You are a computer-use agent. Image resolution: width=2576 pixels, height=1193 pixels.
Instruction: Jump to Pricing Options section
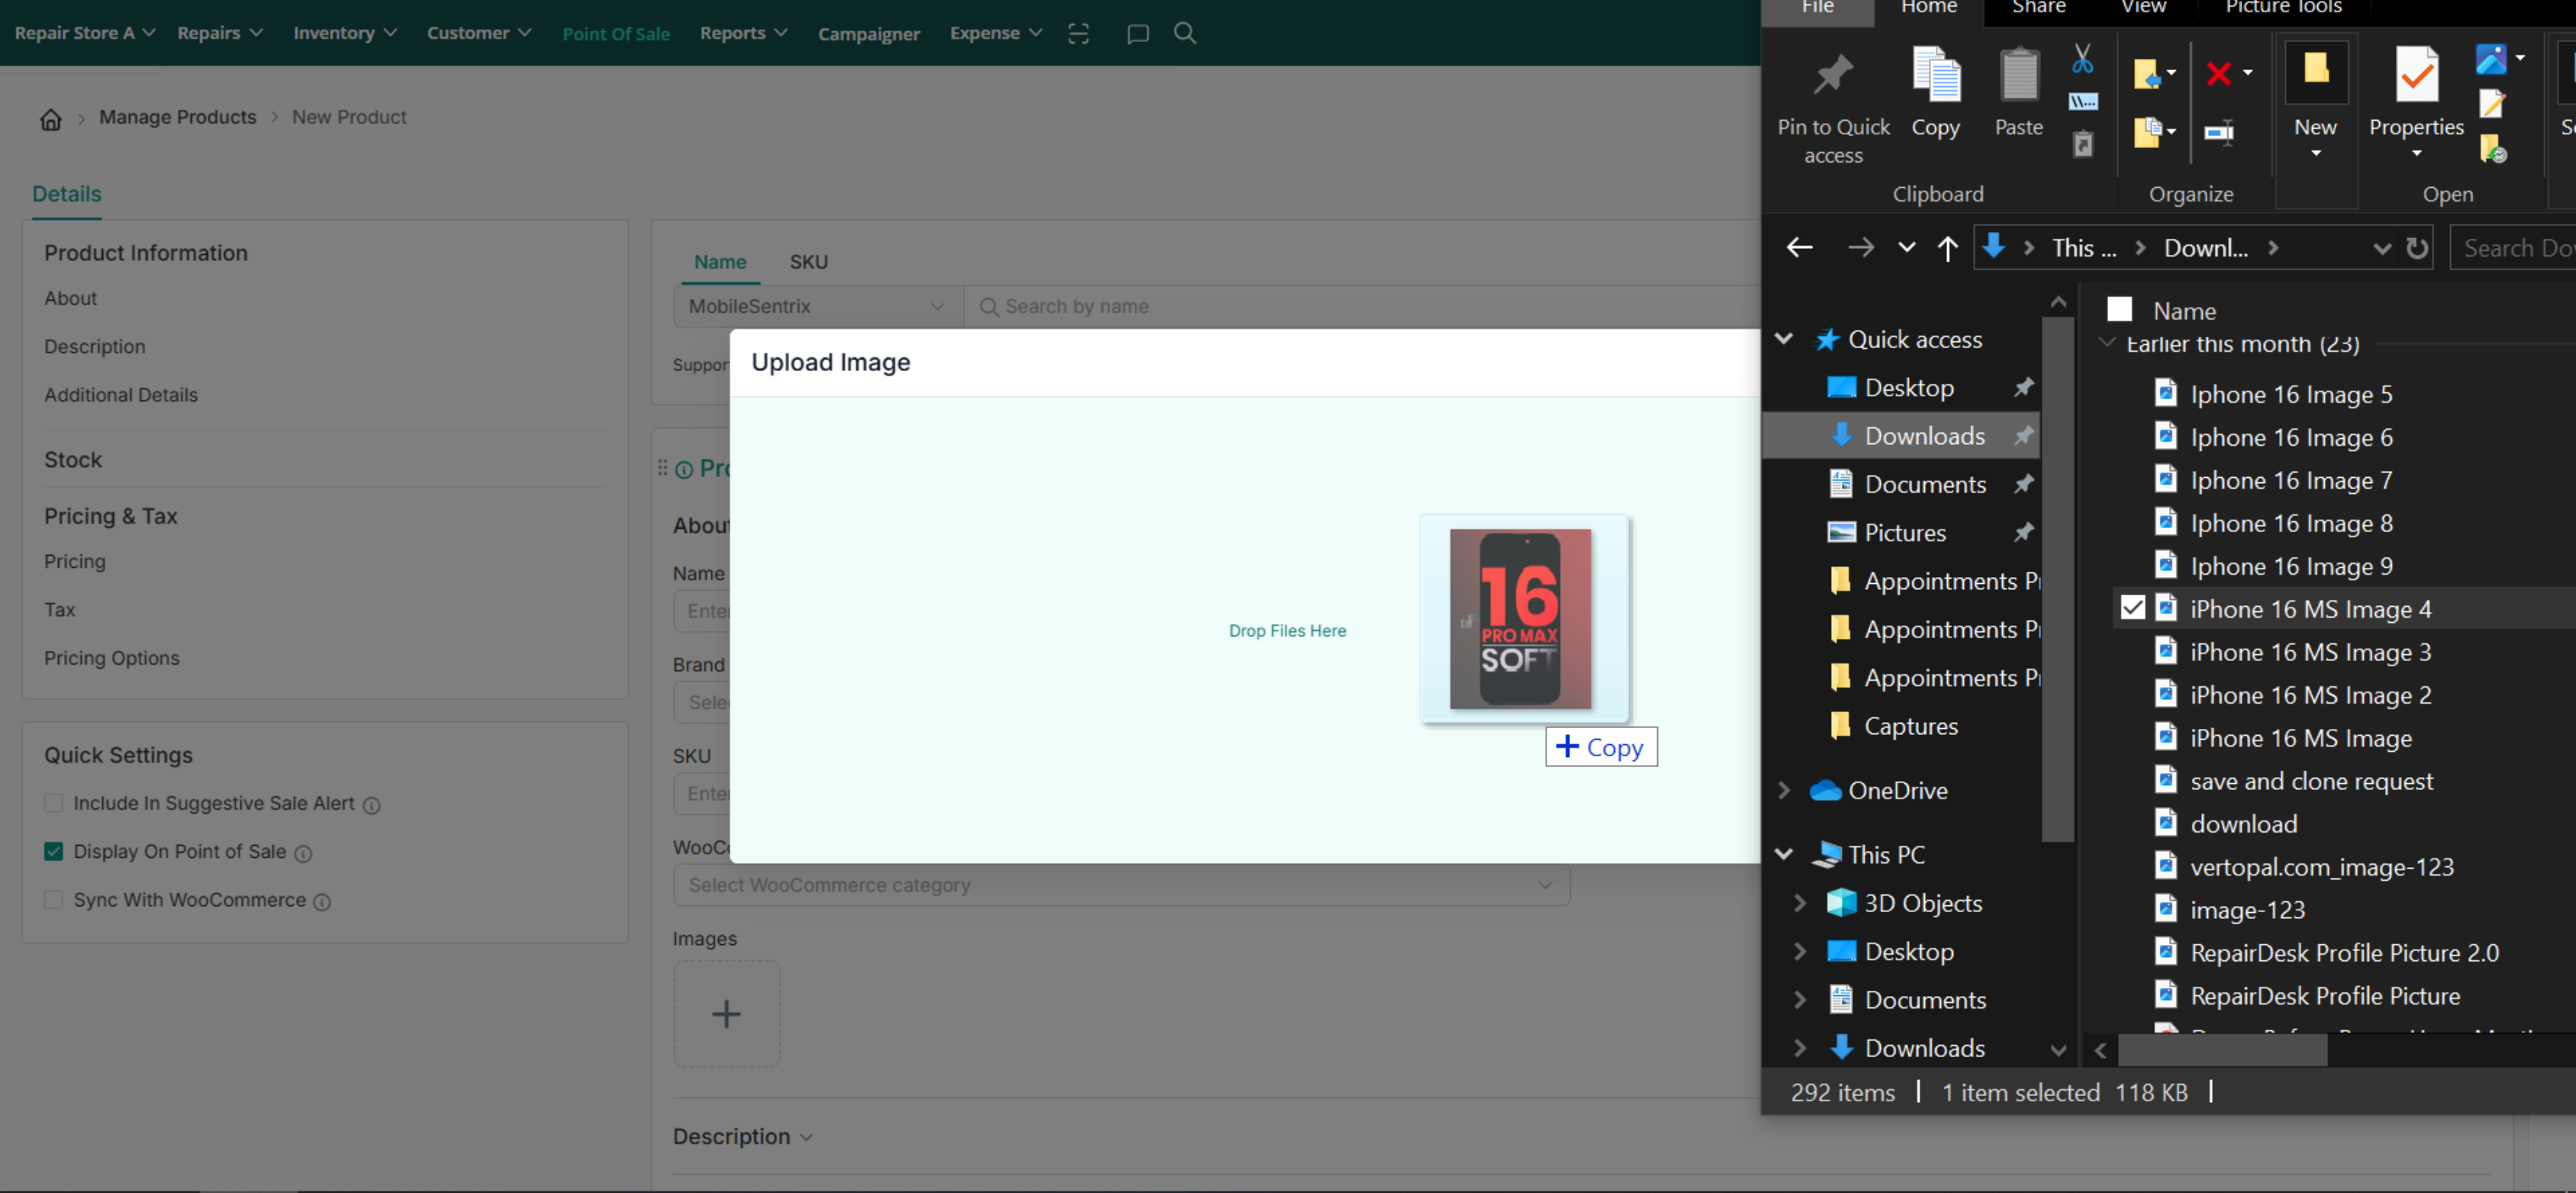tap(111, 658)
